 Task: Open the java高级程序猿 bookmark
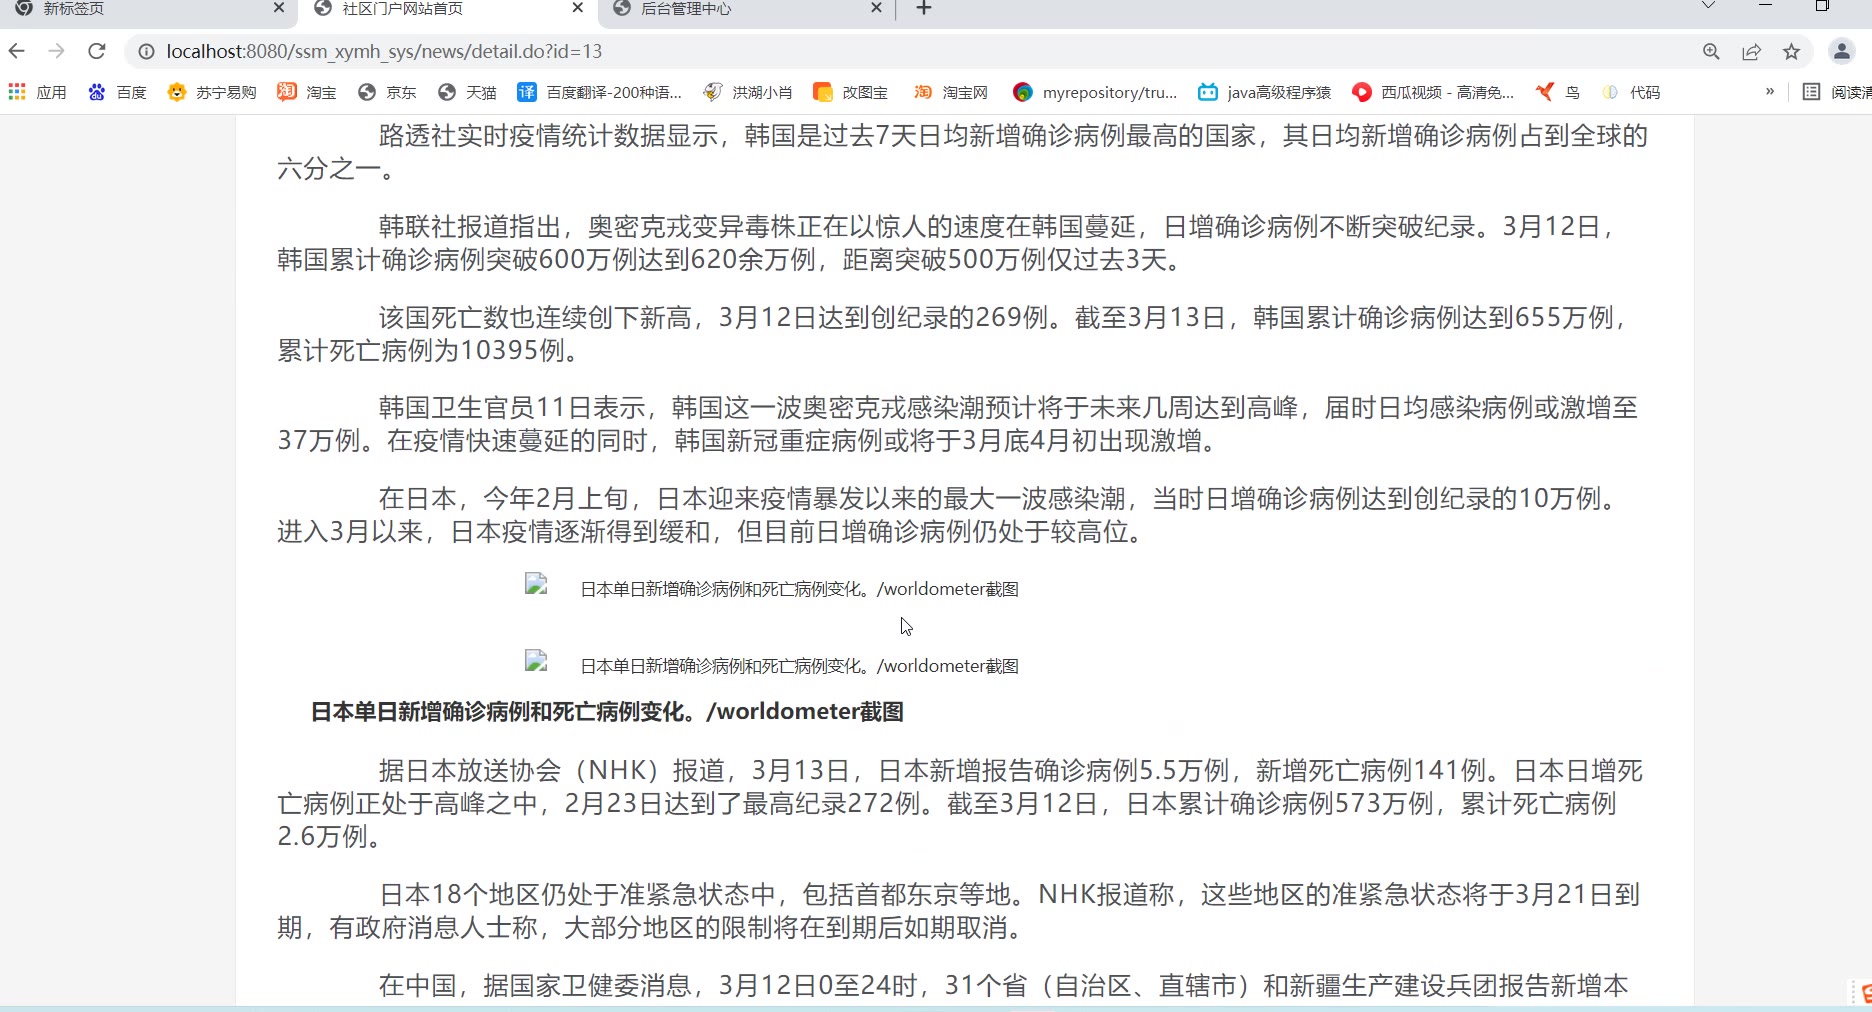pyautogui.click(x=1265, y=92)
